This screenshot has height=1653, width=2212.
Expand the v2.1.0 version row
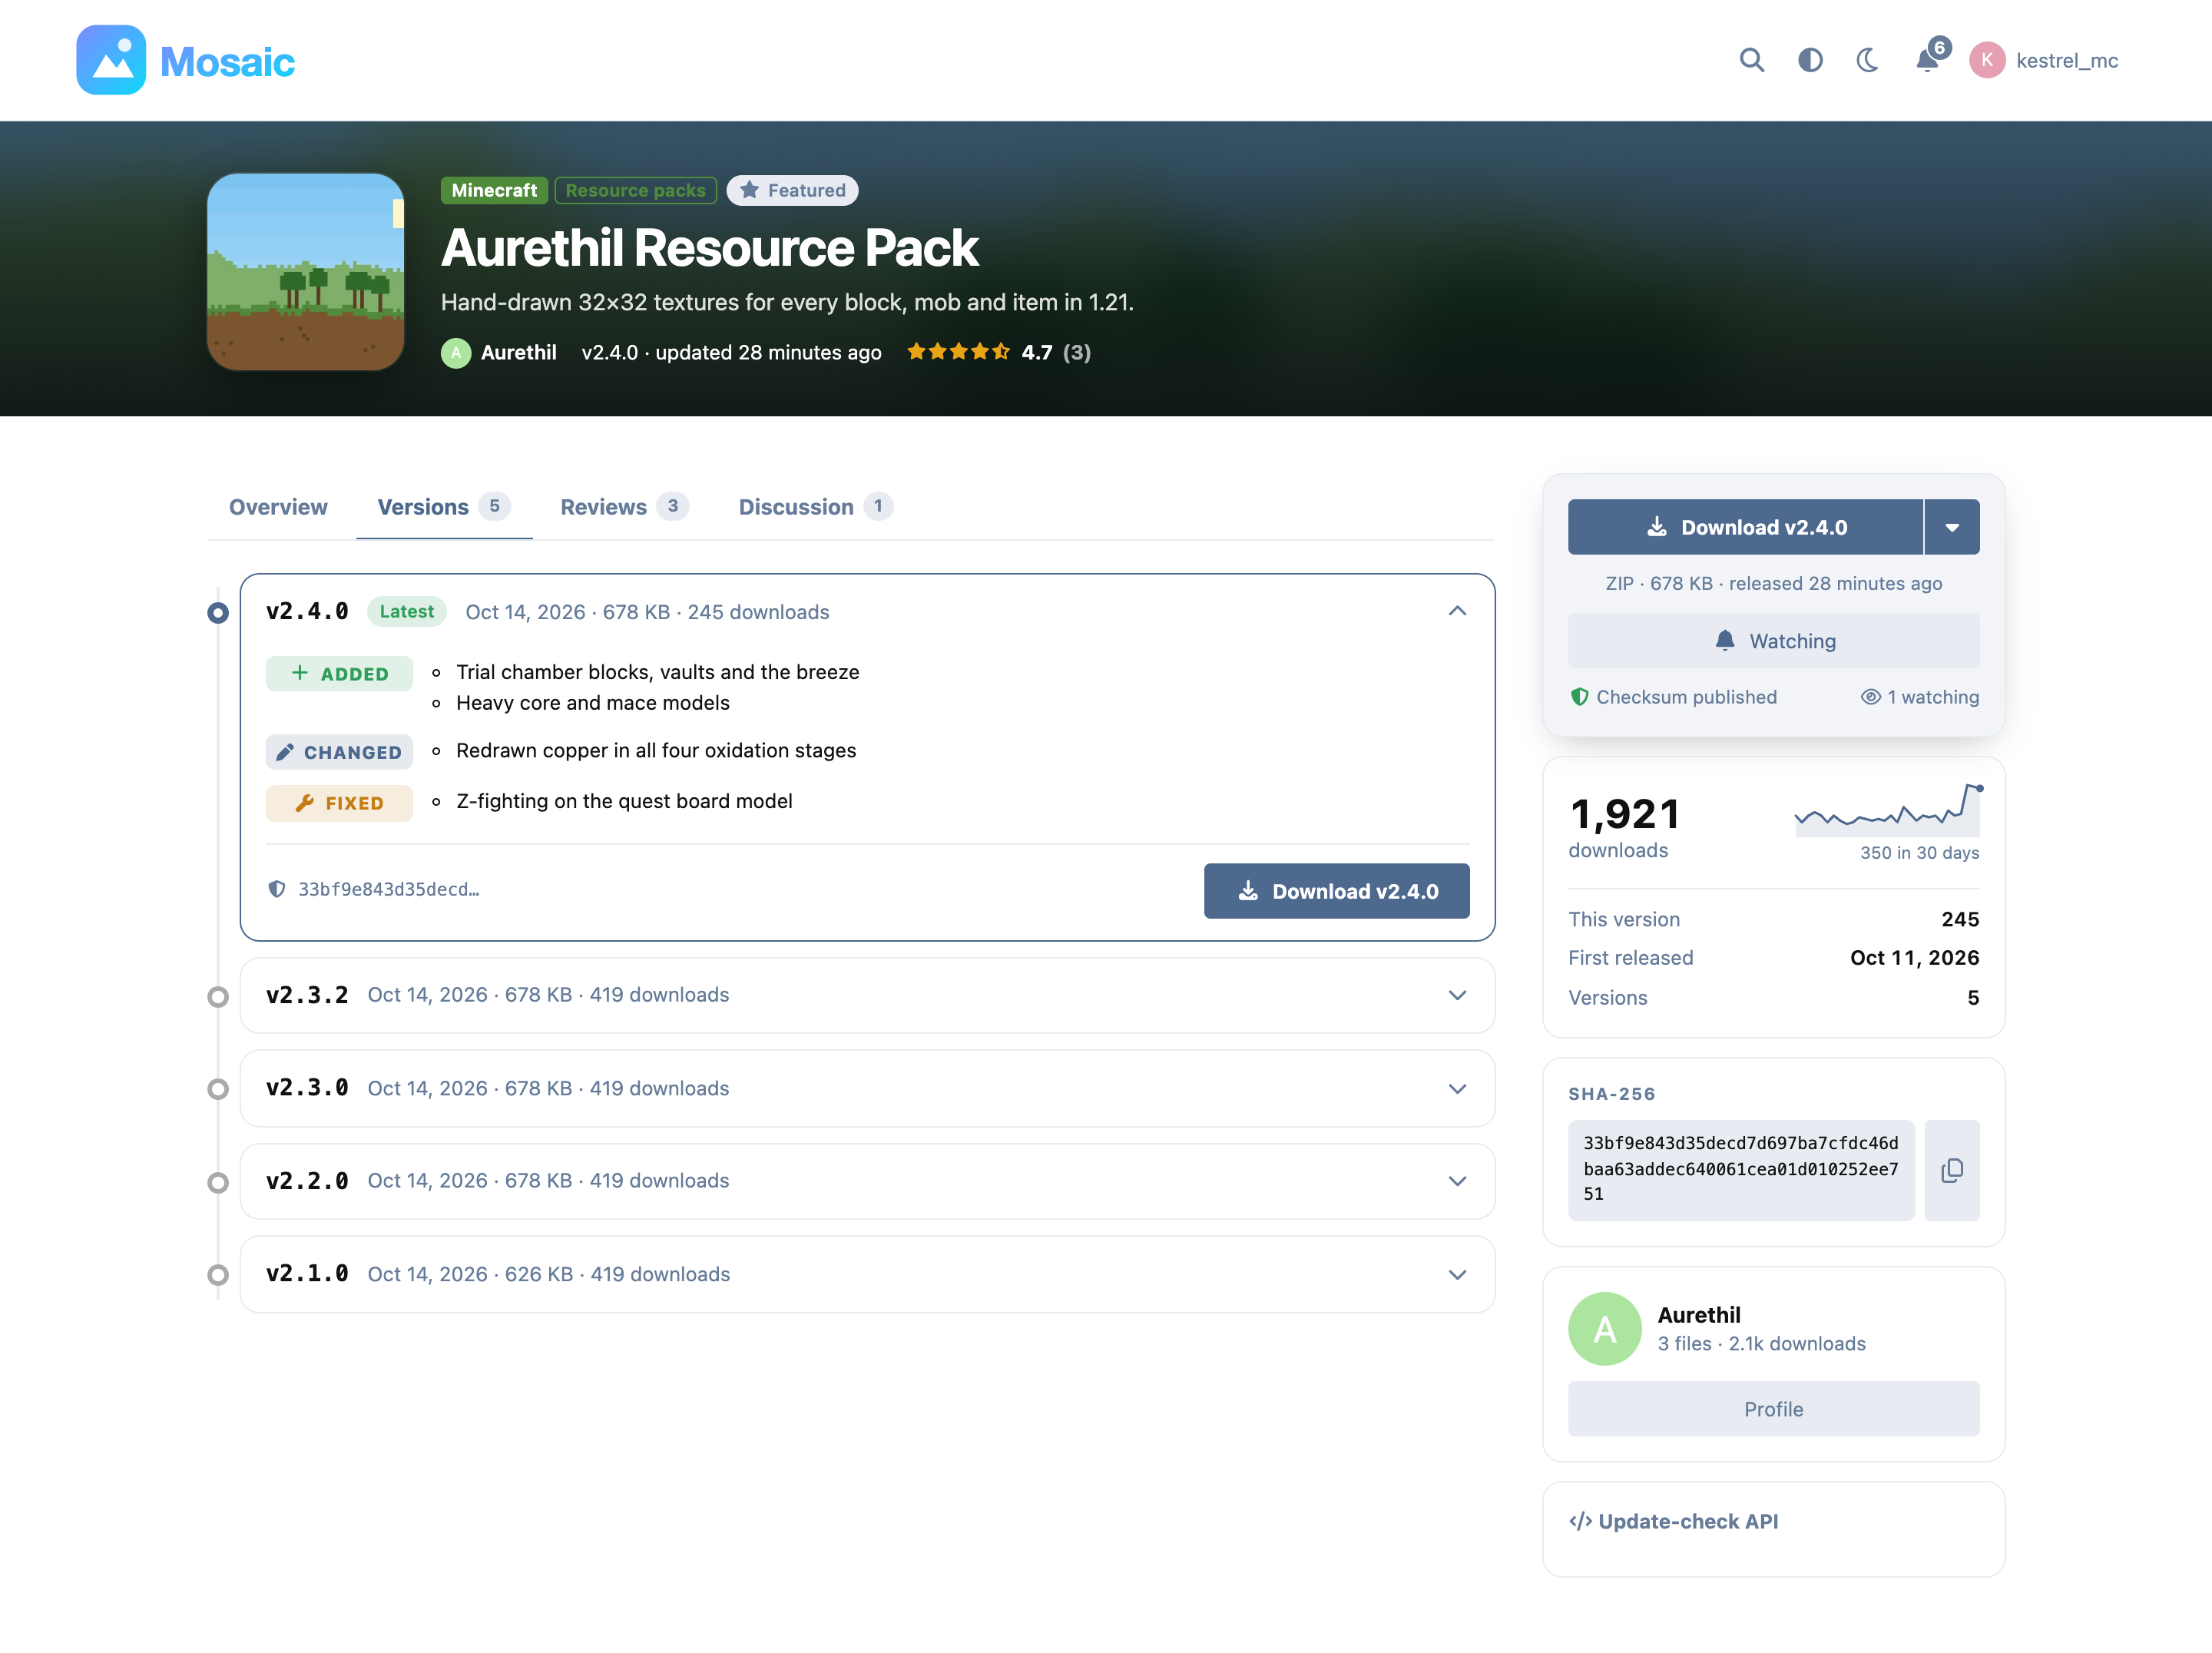[x=867, y=1274]
